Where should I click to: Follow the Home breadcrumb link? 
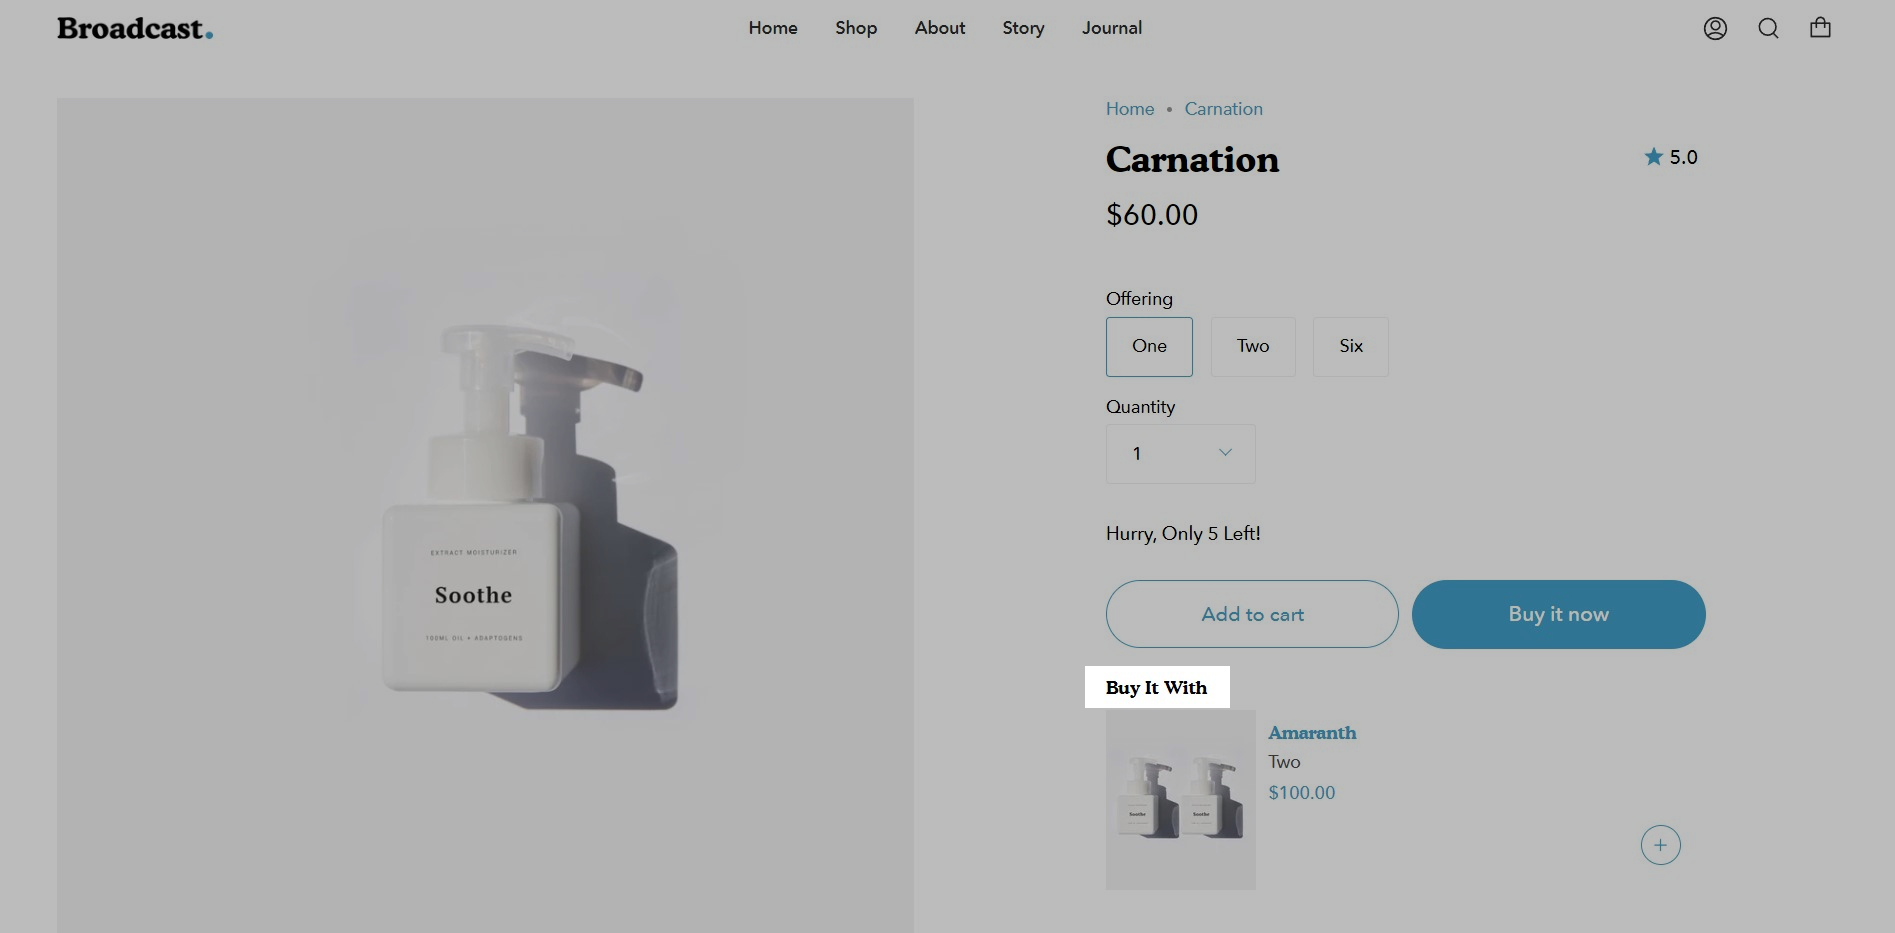[x=1130, y=109]
